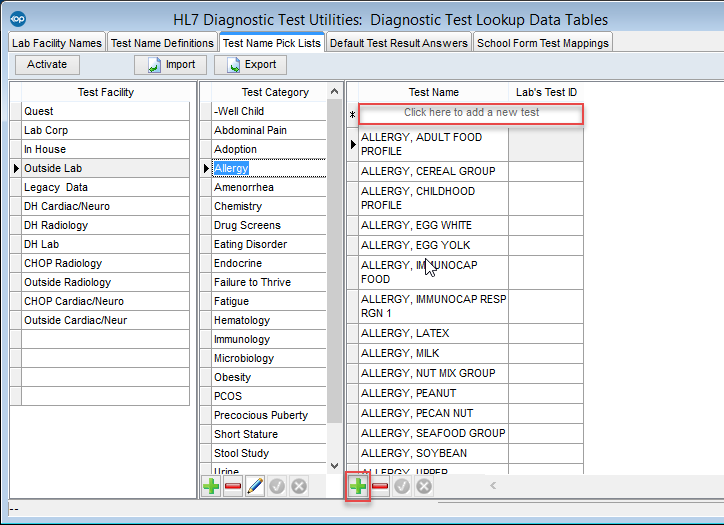Choose Chemistry category
This screenshot has height=525, width=724.
(x=269, y=206)
